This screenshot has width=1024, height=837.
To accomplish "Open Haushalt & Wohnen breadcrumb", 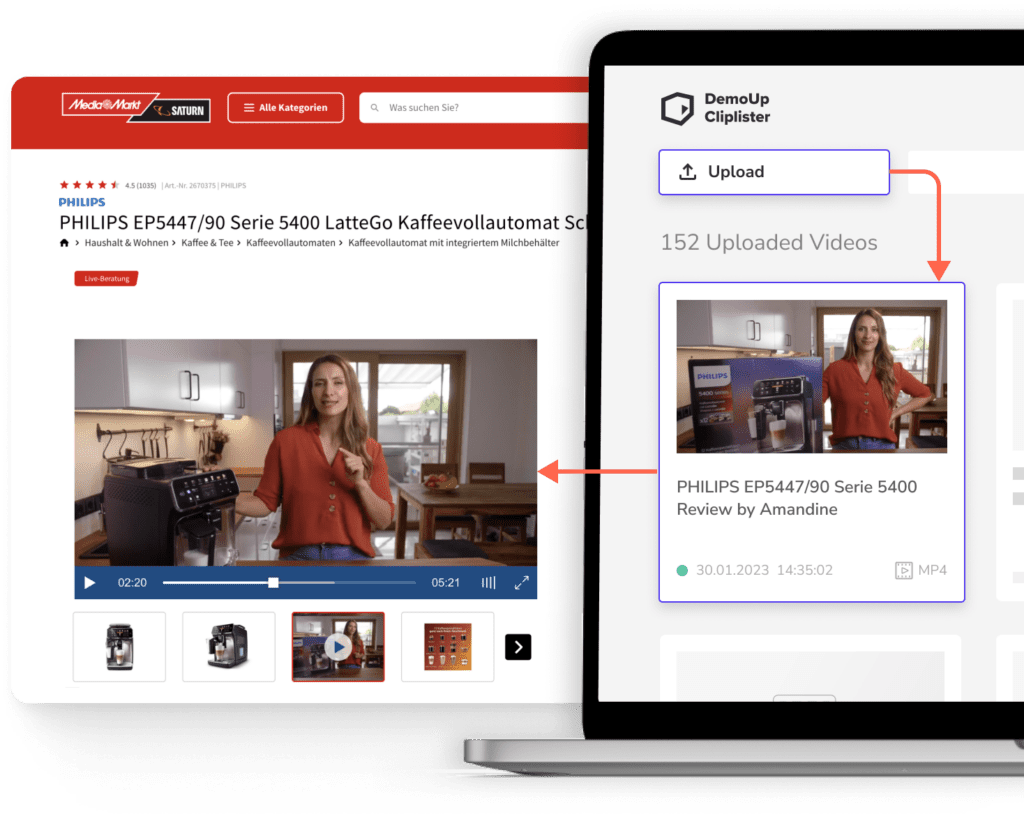I will pyautogui.click(x=126, y=243).
